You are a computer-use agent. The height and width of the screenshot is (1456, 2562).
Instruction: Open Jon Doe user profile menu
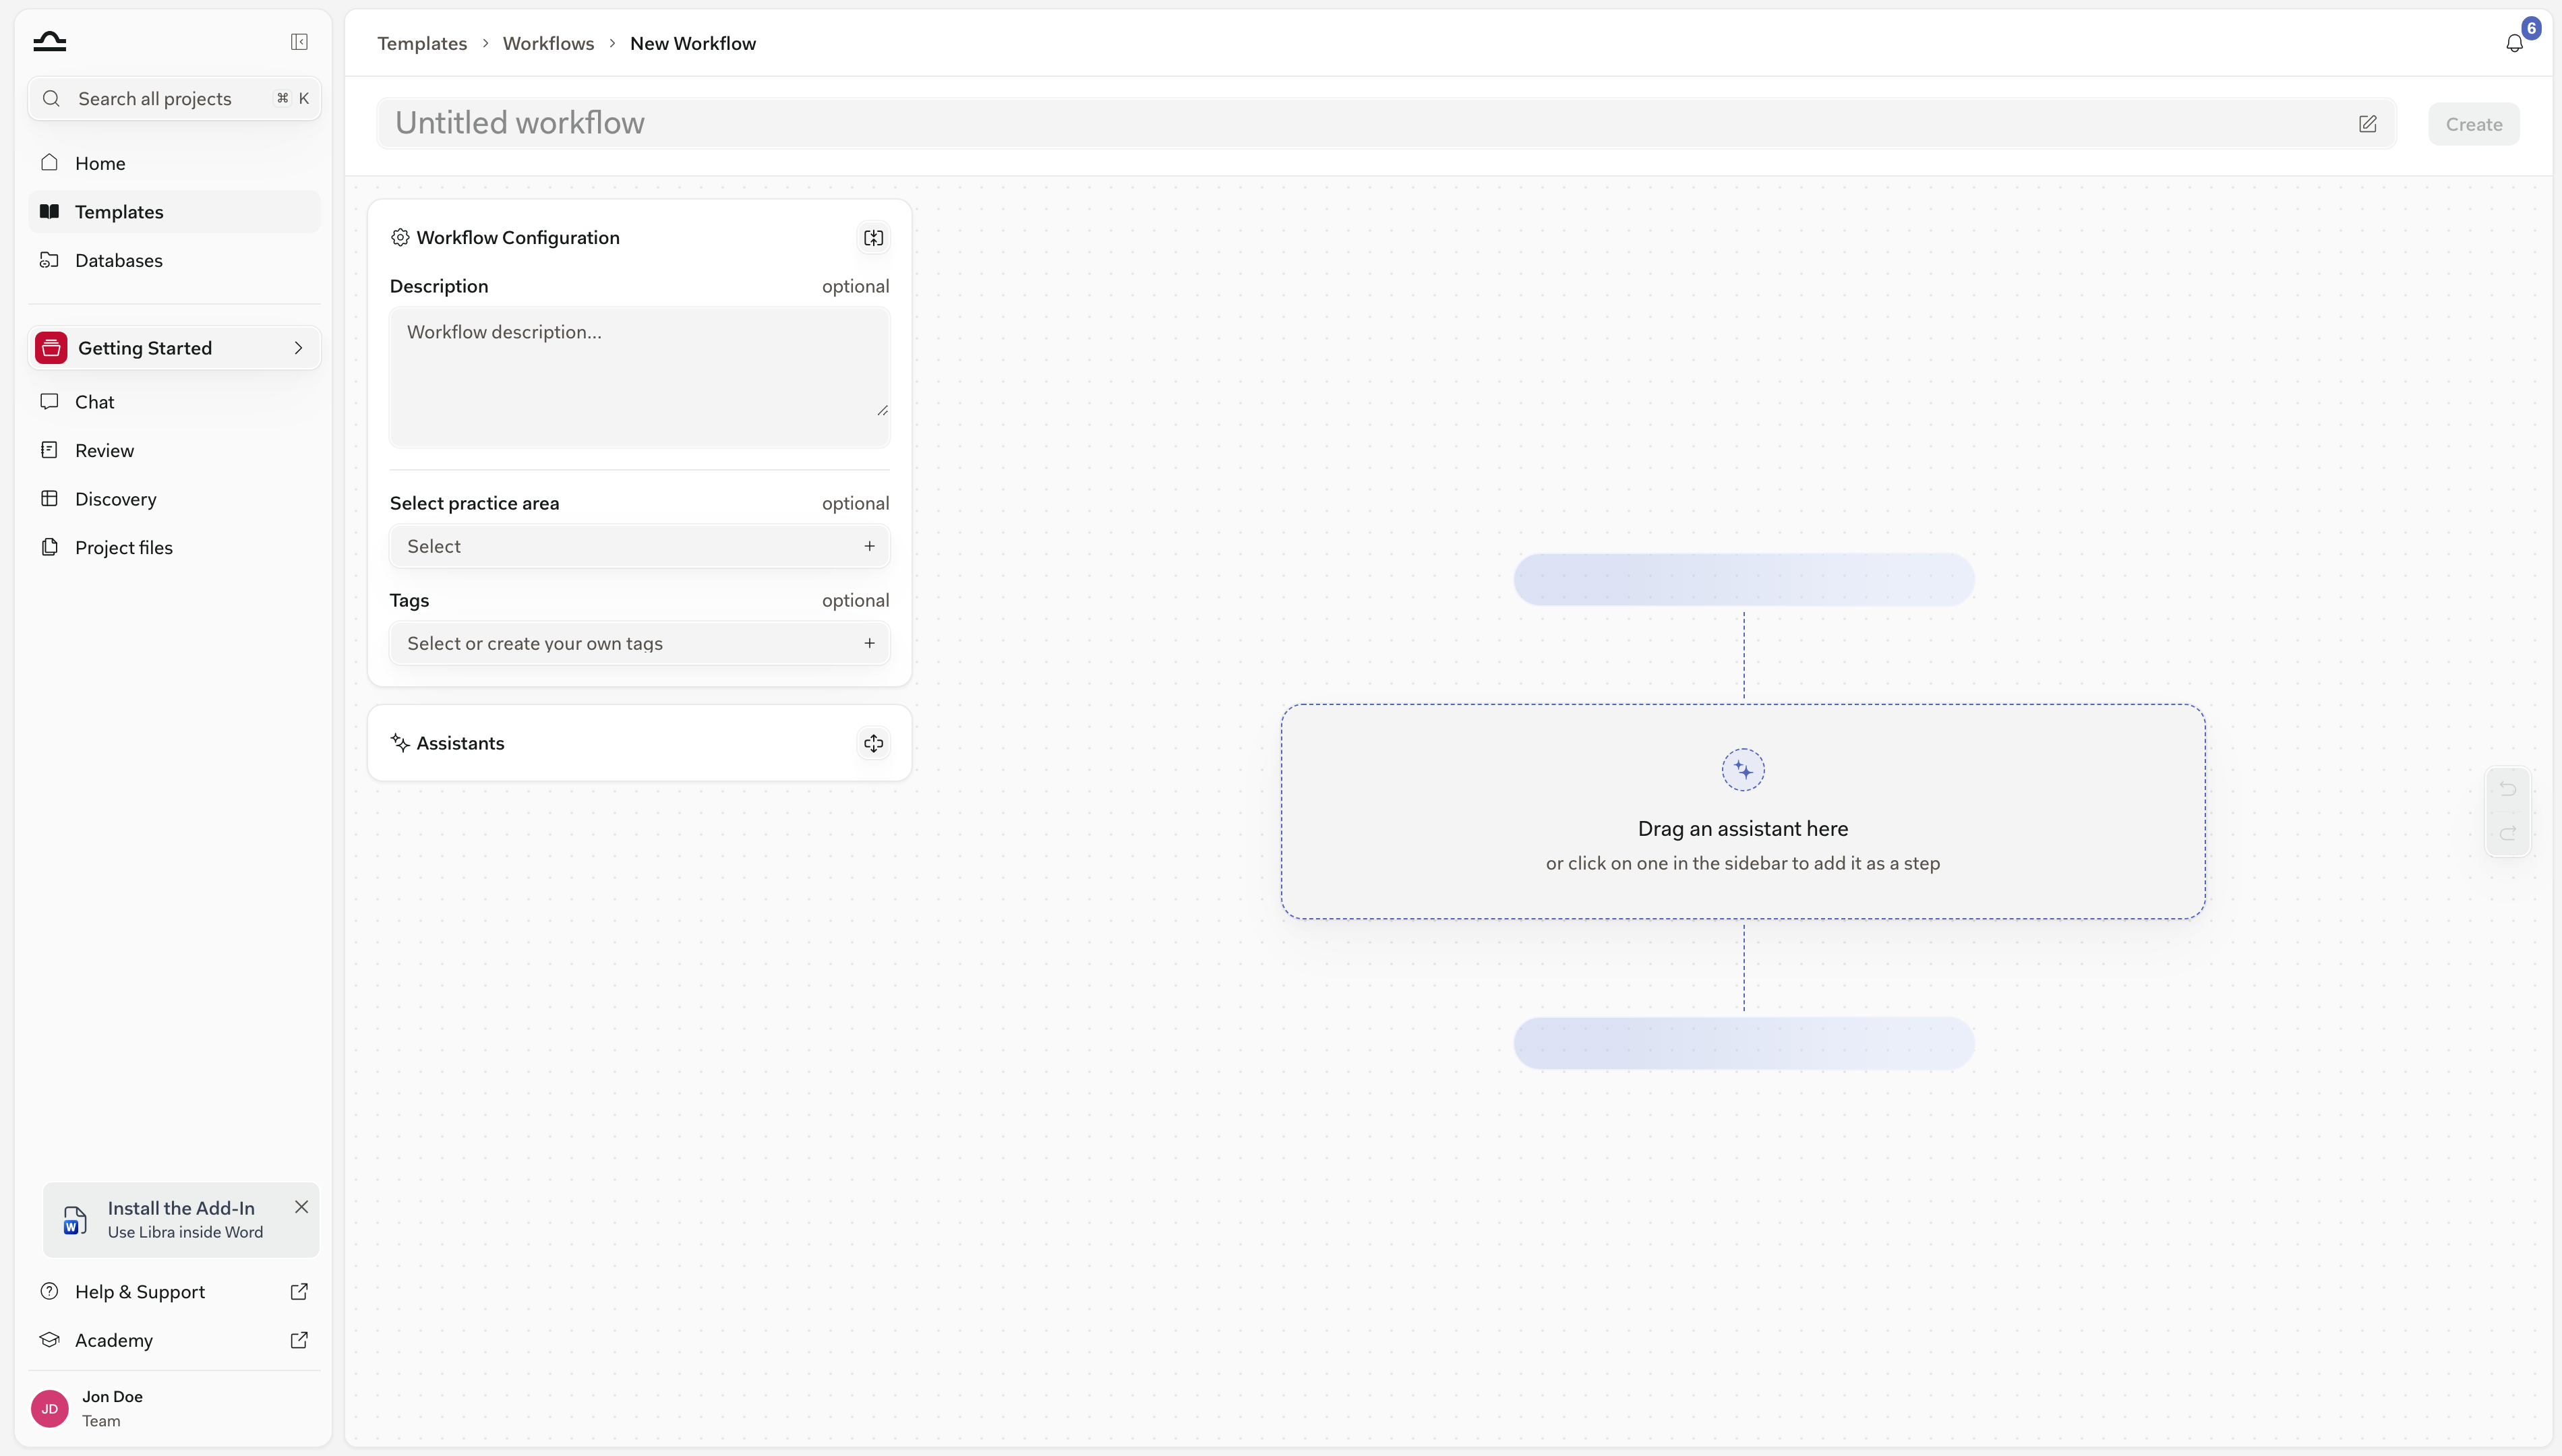click(x=174, y=1408)
